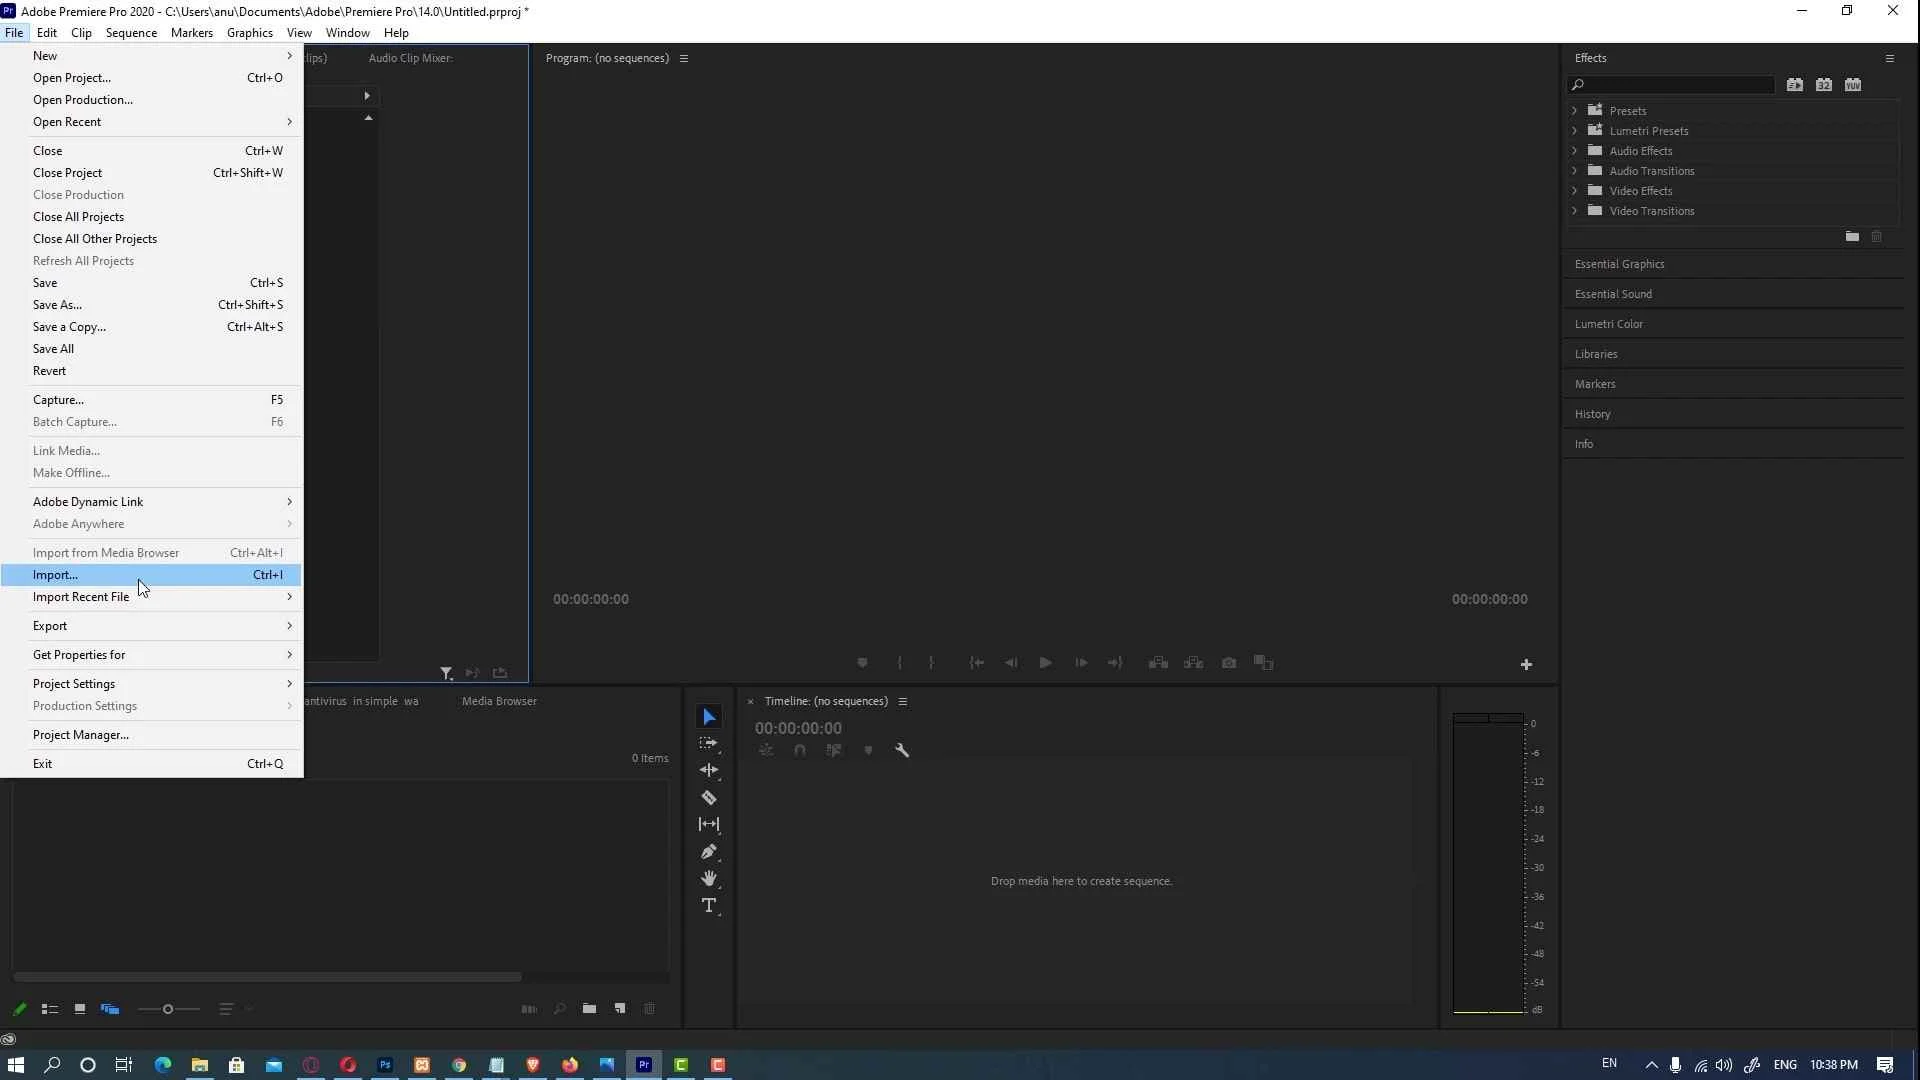This screenshot has width=1920, height=1080.
Task: Select the Track Select Forward tool
Action: point(709,744)
